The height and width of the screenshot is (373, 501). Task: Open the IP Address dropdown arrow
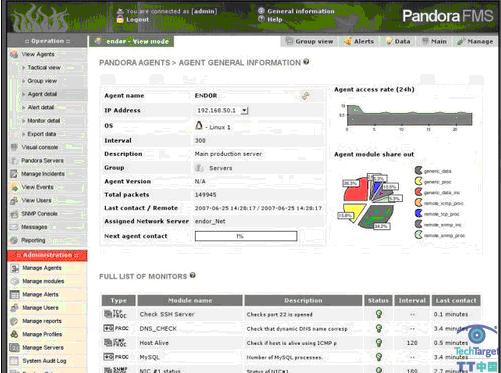coord(245,110)
